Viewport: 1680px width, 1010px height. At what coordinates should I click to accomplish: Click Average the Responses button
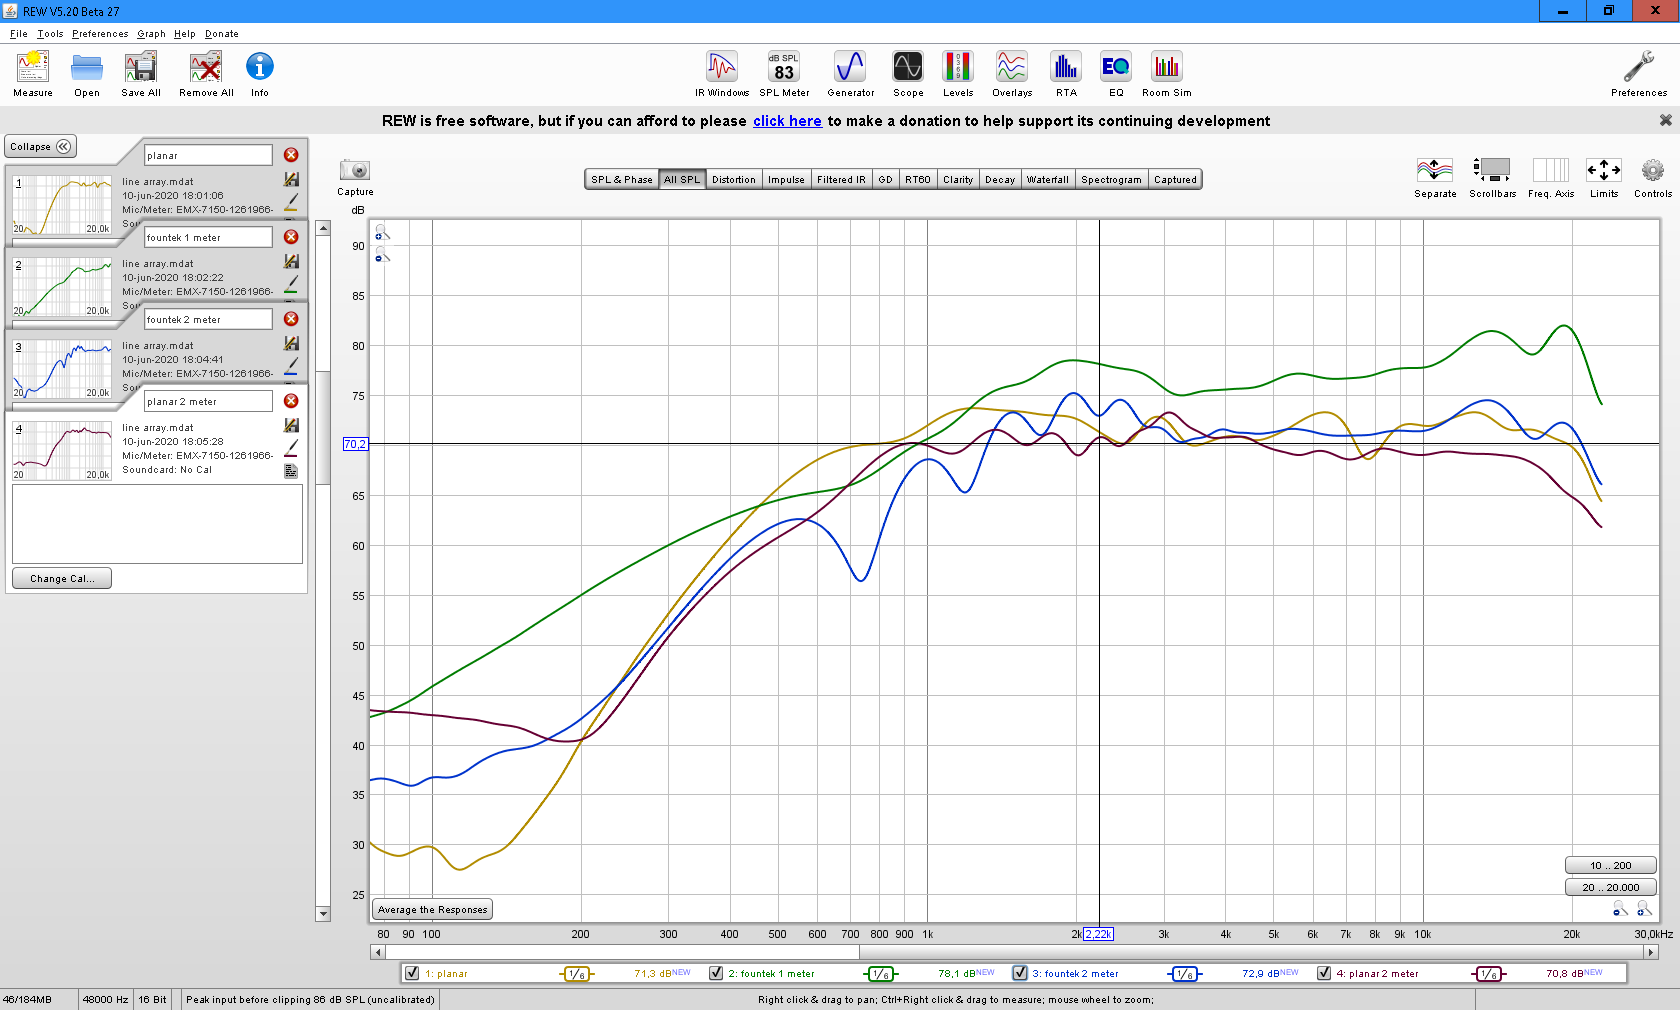pyautogui.click(x=433, y=910)
